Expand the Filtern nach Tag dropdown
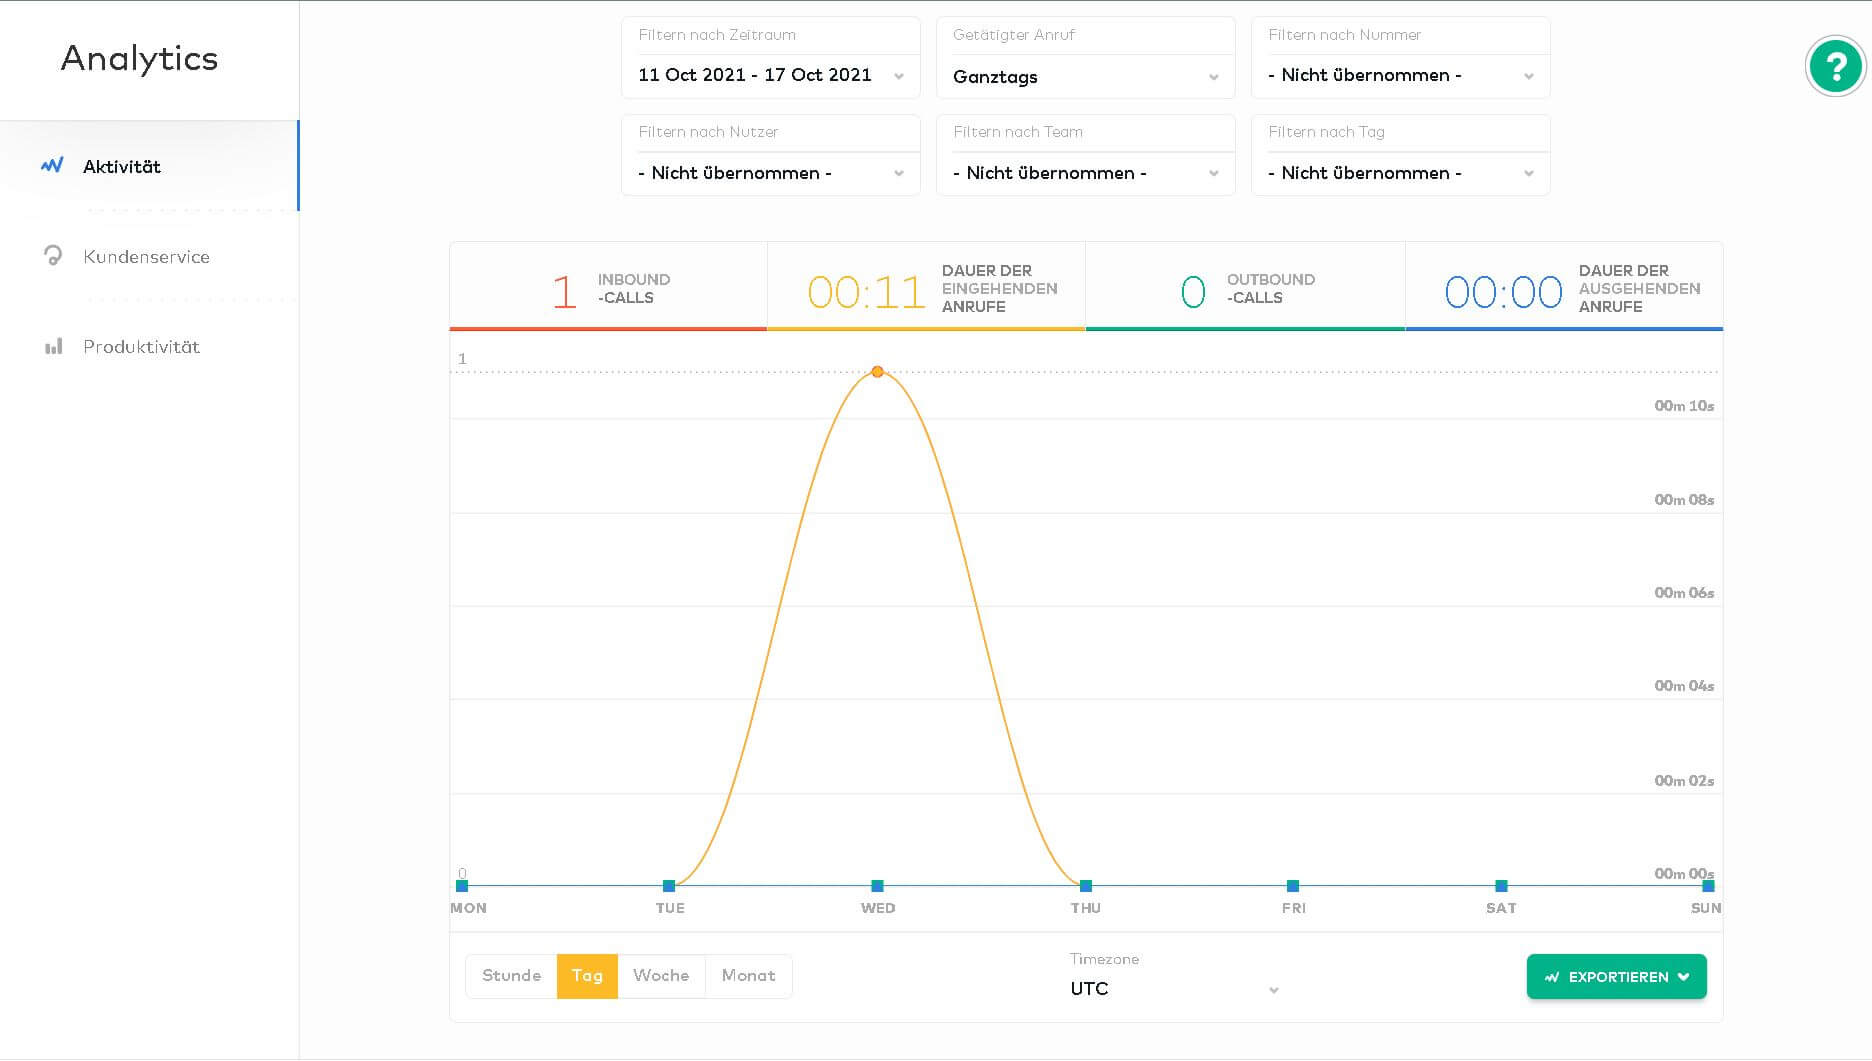This screenshot has height=1061, width=1872. [x=1400, y=173]
